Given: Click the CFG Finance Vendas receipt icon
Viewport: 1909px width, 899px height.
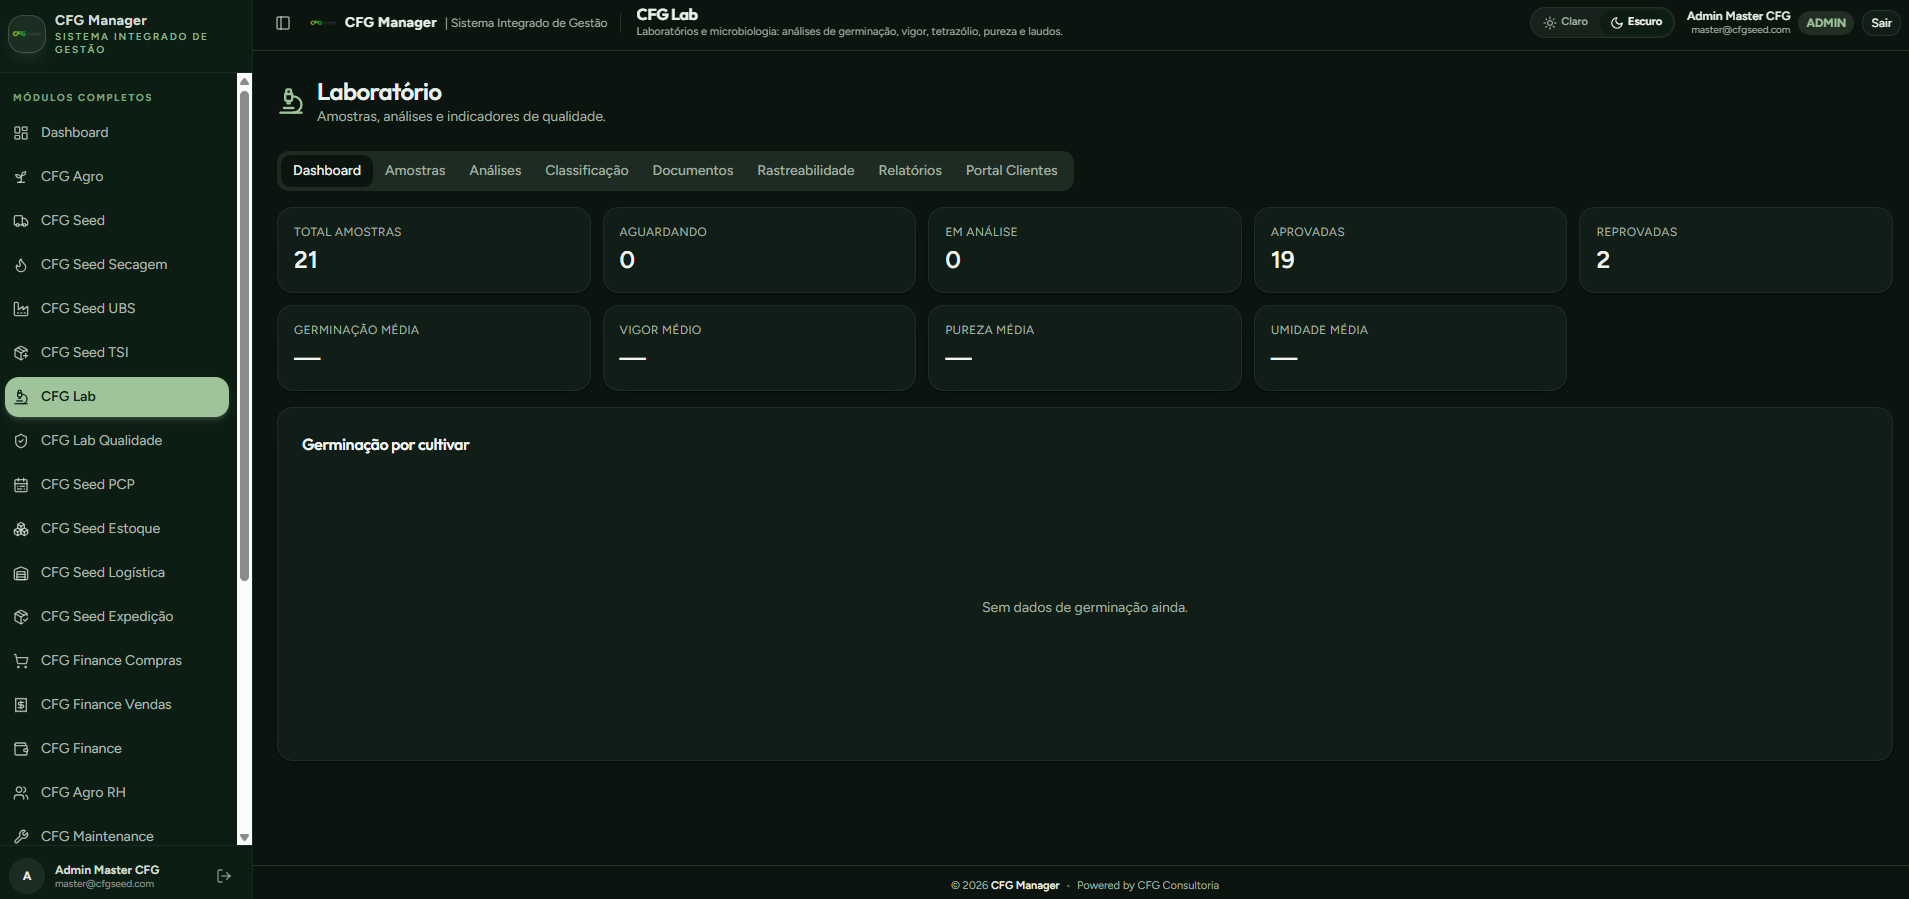Looking at the screenshot, I should point(21,705).
